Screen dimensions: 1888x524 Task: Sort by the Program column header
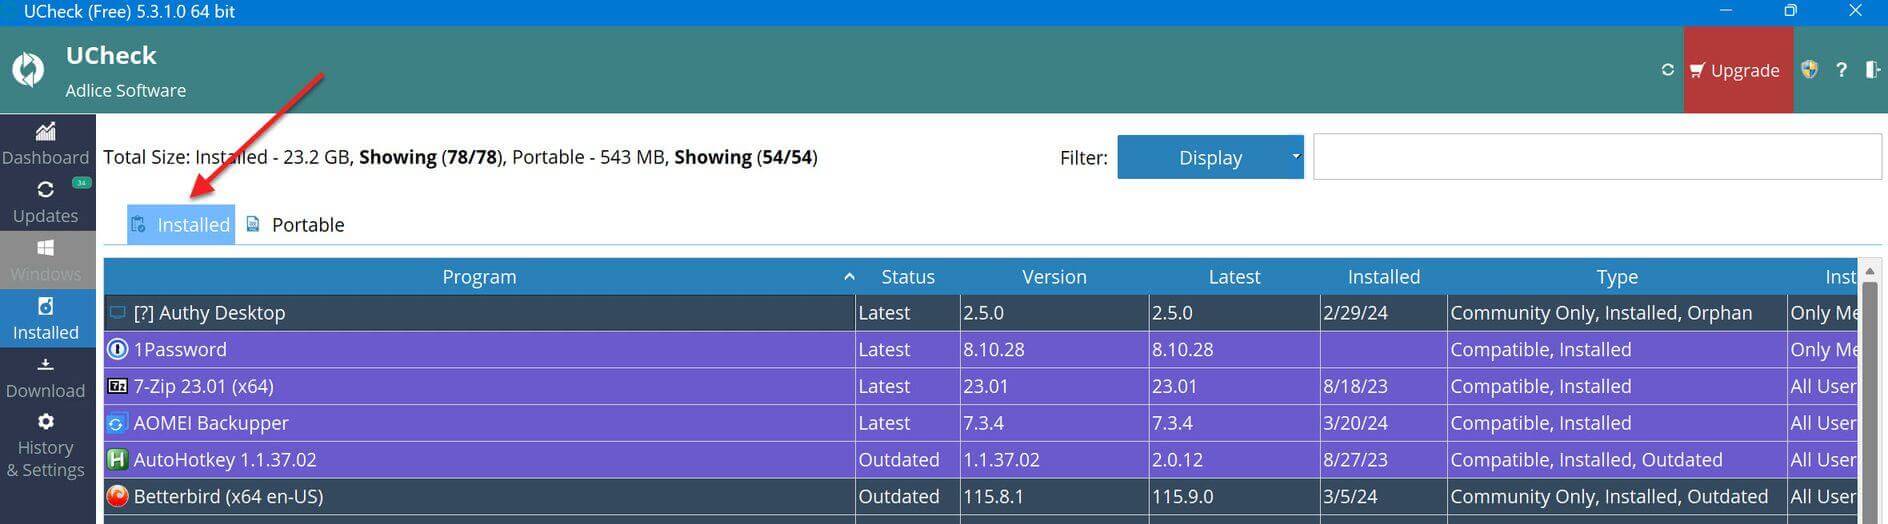click(x=480, y=277)
